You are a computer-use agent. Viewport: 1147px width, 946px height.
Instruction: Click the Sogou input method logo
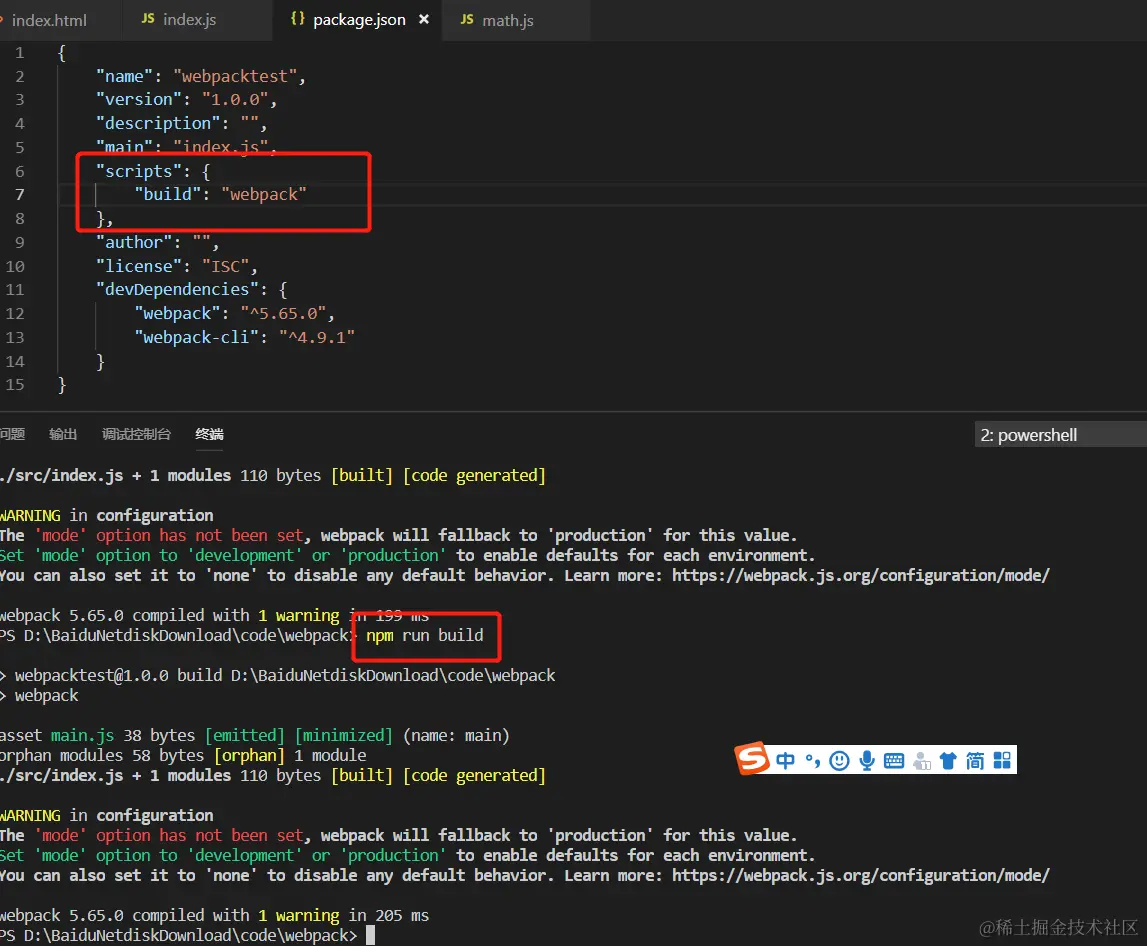(x=752, y=759)
